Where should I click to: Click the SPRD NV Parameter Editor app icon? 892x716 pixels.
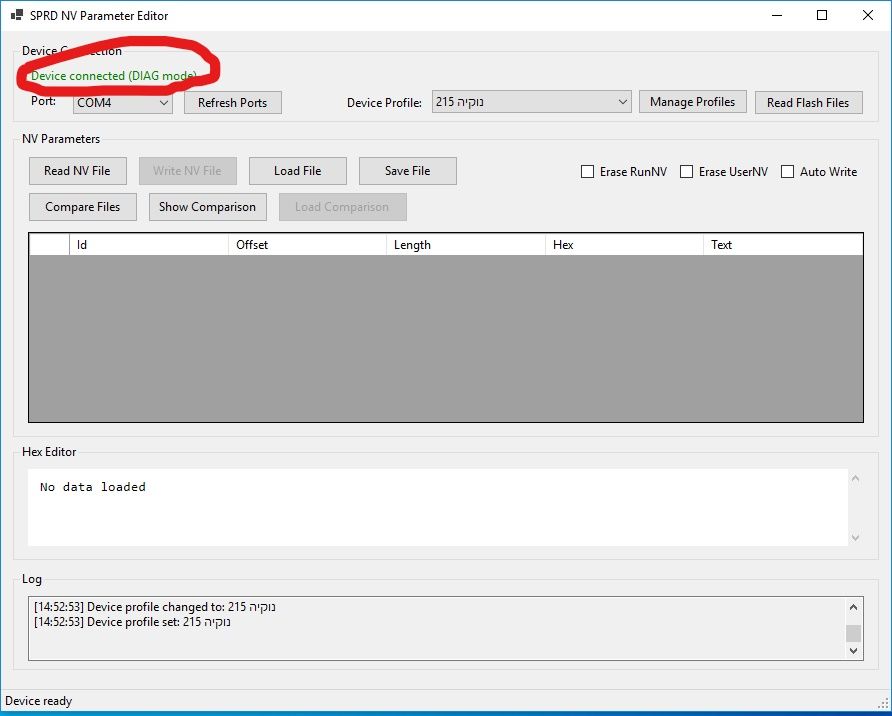click(17, 16)
